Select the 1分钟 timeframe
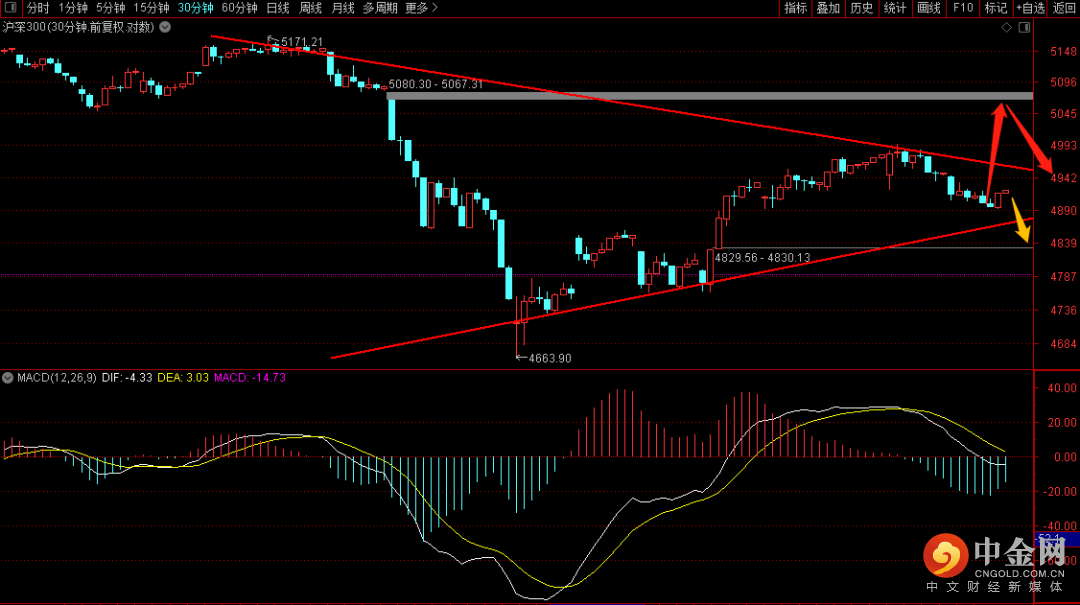1080x605 pixels. coord(72,8)
